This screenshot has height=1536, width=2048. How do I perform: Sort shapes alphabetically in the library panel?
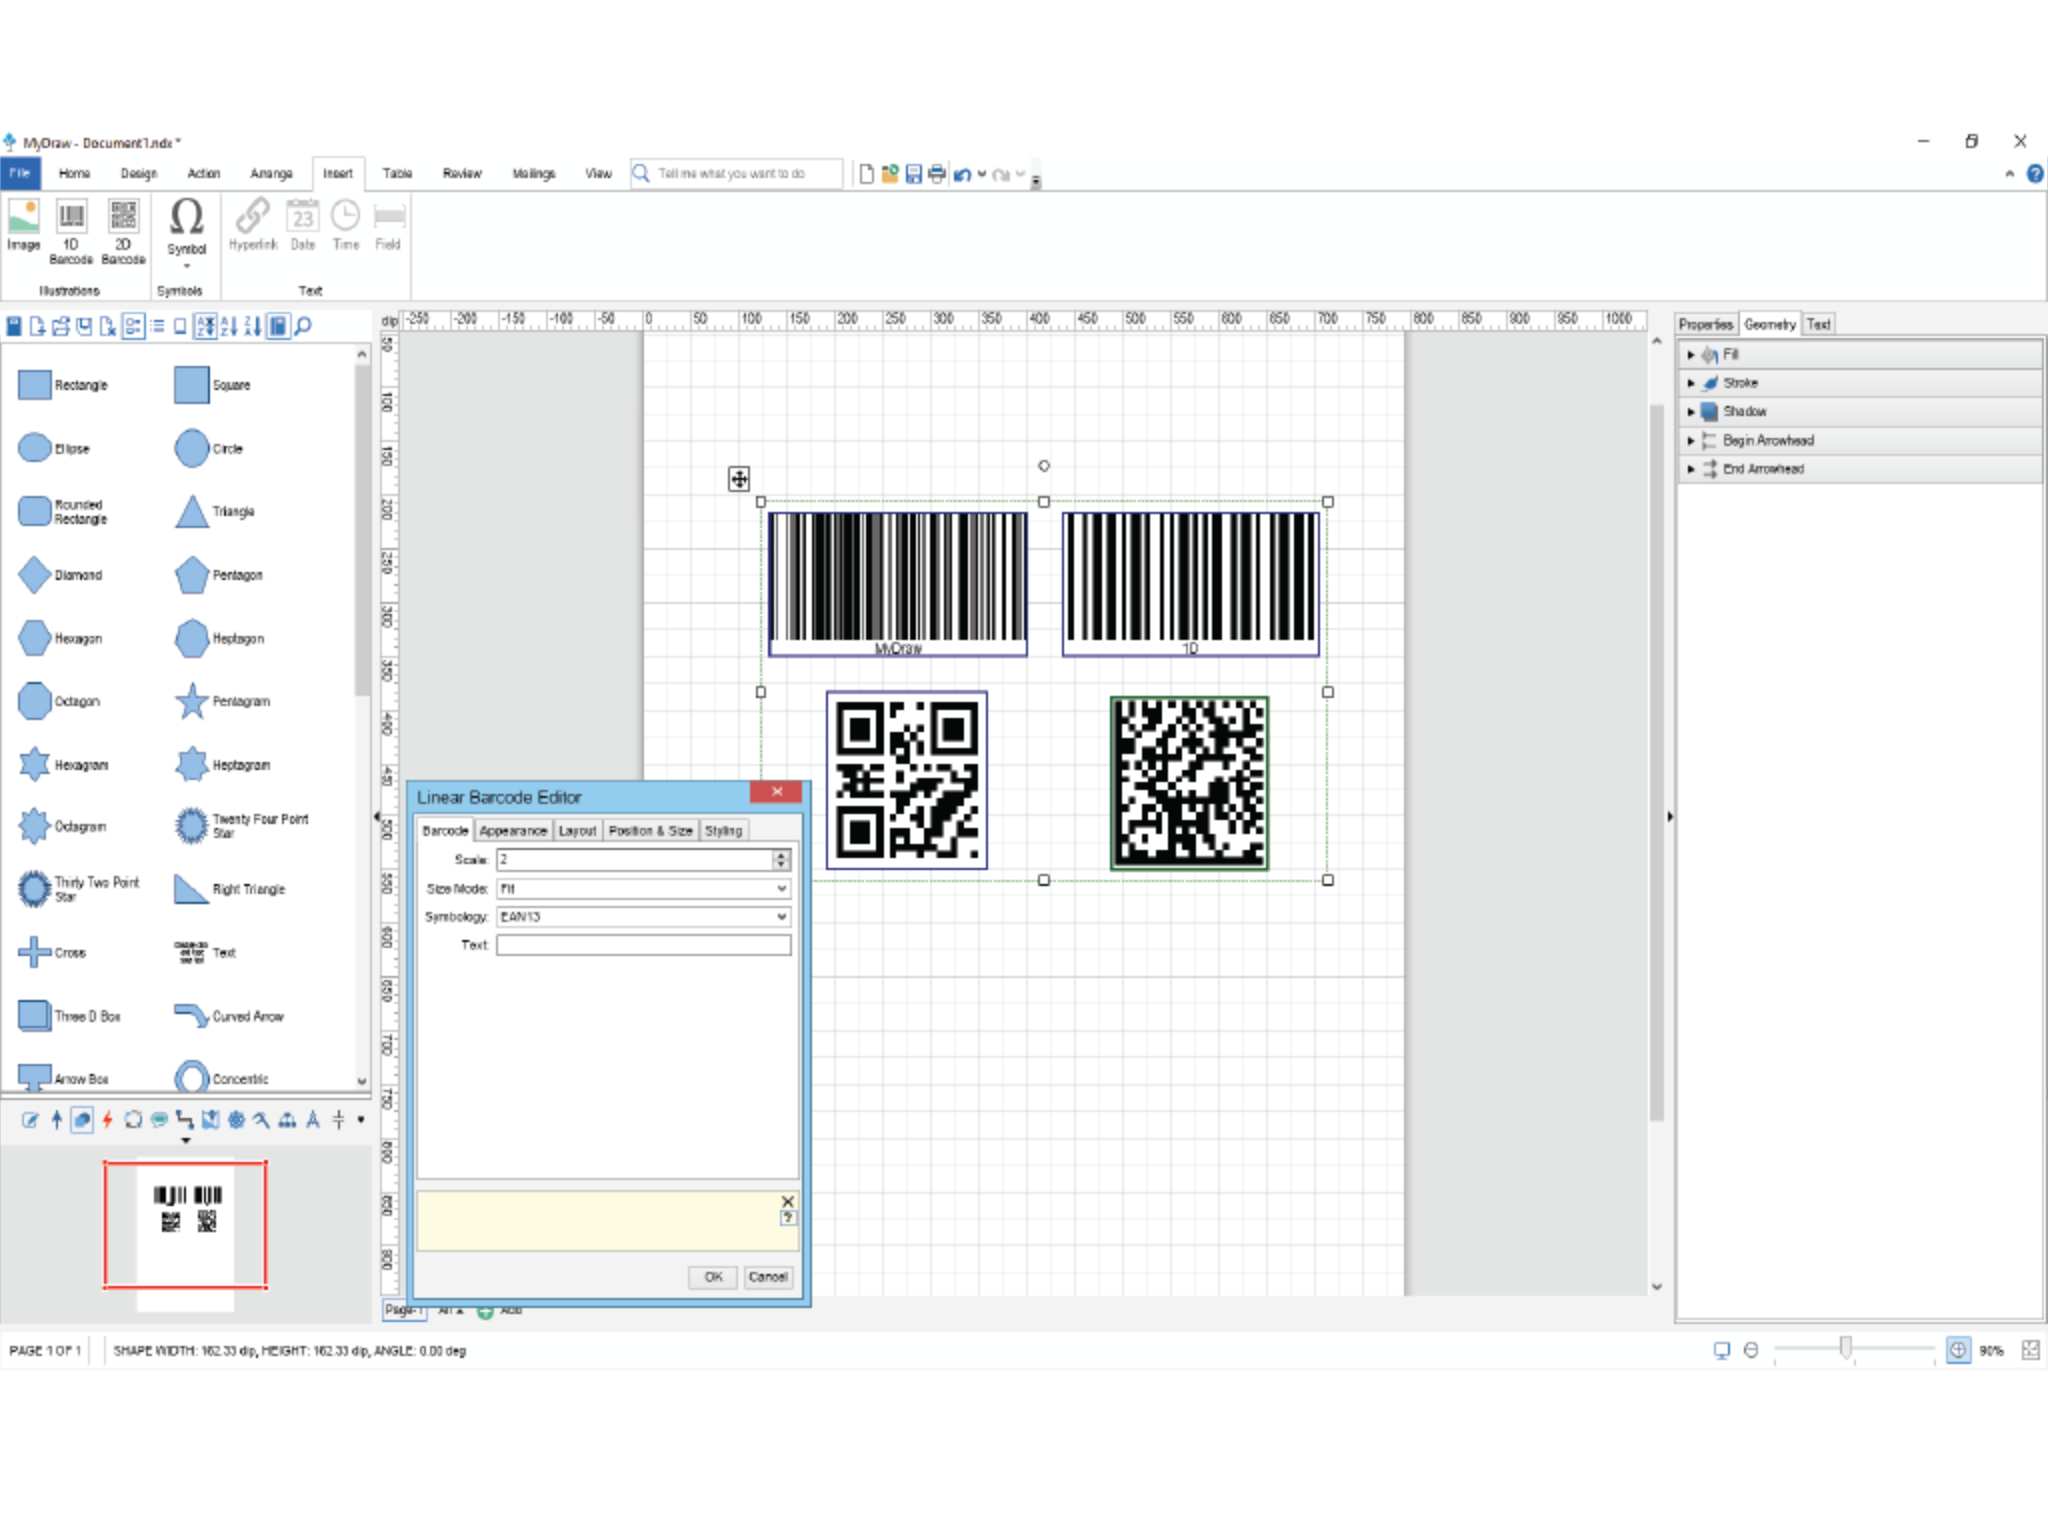pyautogui.click(x=228, y=326)
